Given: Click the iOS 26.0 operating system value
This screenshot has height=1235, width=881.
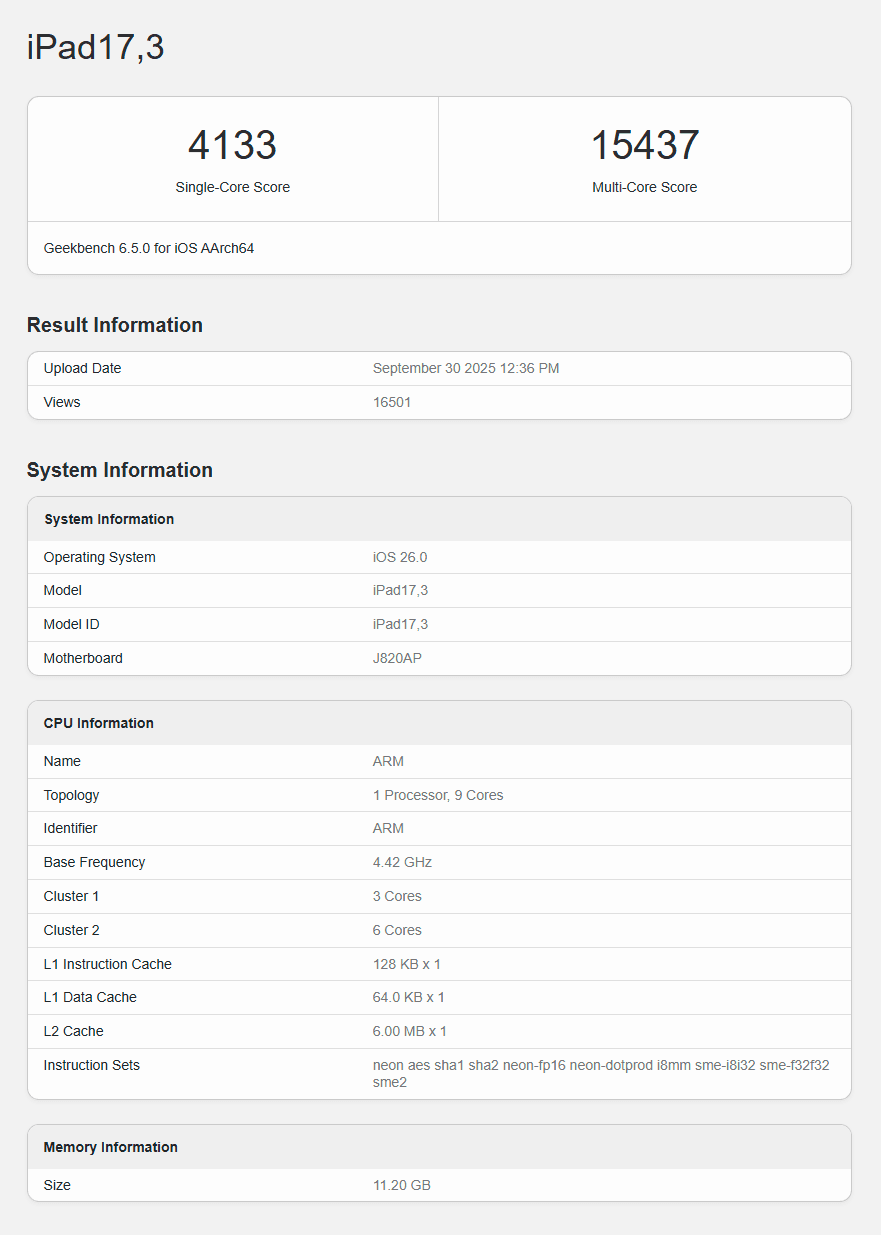Looking at the screenshot, I should pyautogui.click(x=399, y=557).
